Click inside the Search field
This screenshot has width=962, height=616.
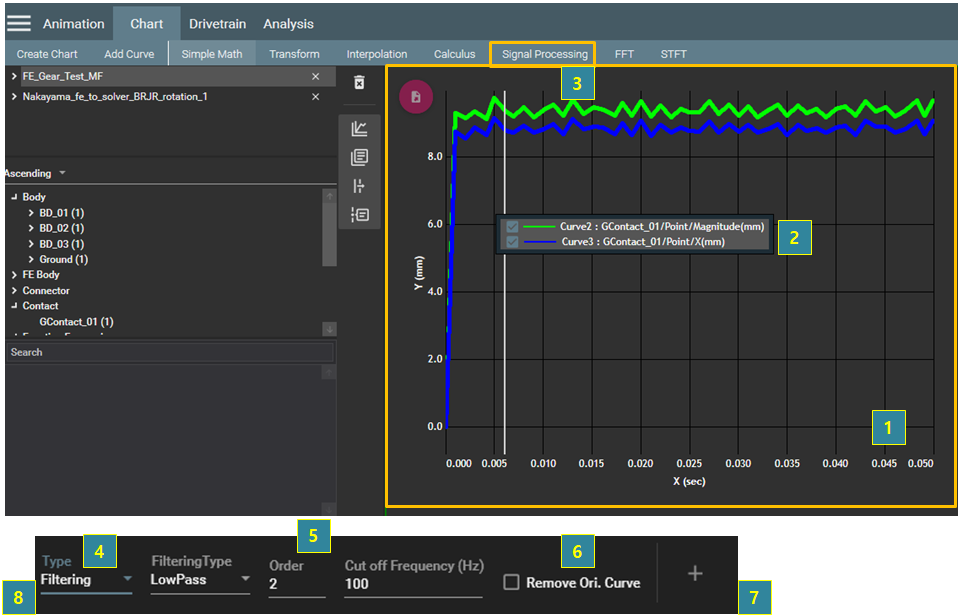click(170, 352)
